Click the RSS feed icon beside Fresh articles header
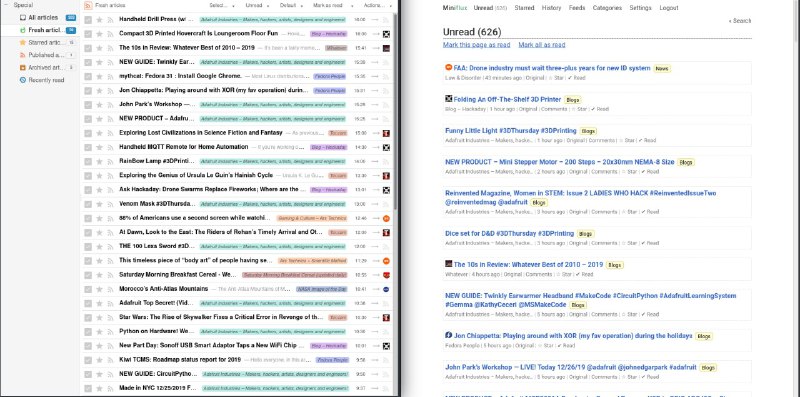 (88, 5)
